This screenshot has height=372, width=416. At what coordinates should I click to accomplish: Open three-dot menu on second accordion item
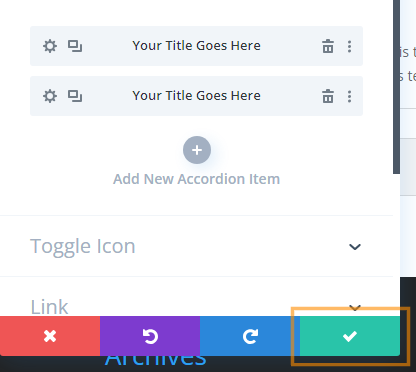[x=349, y=96]
